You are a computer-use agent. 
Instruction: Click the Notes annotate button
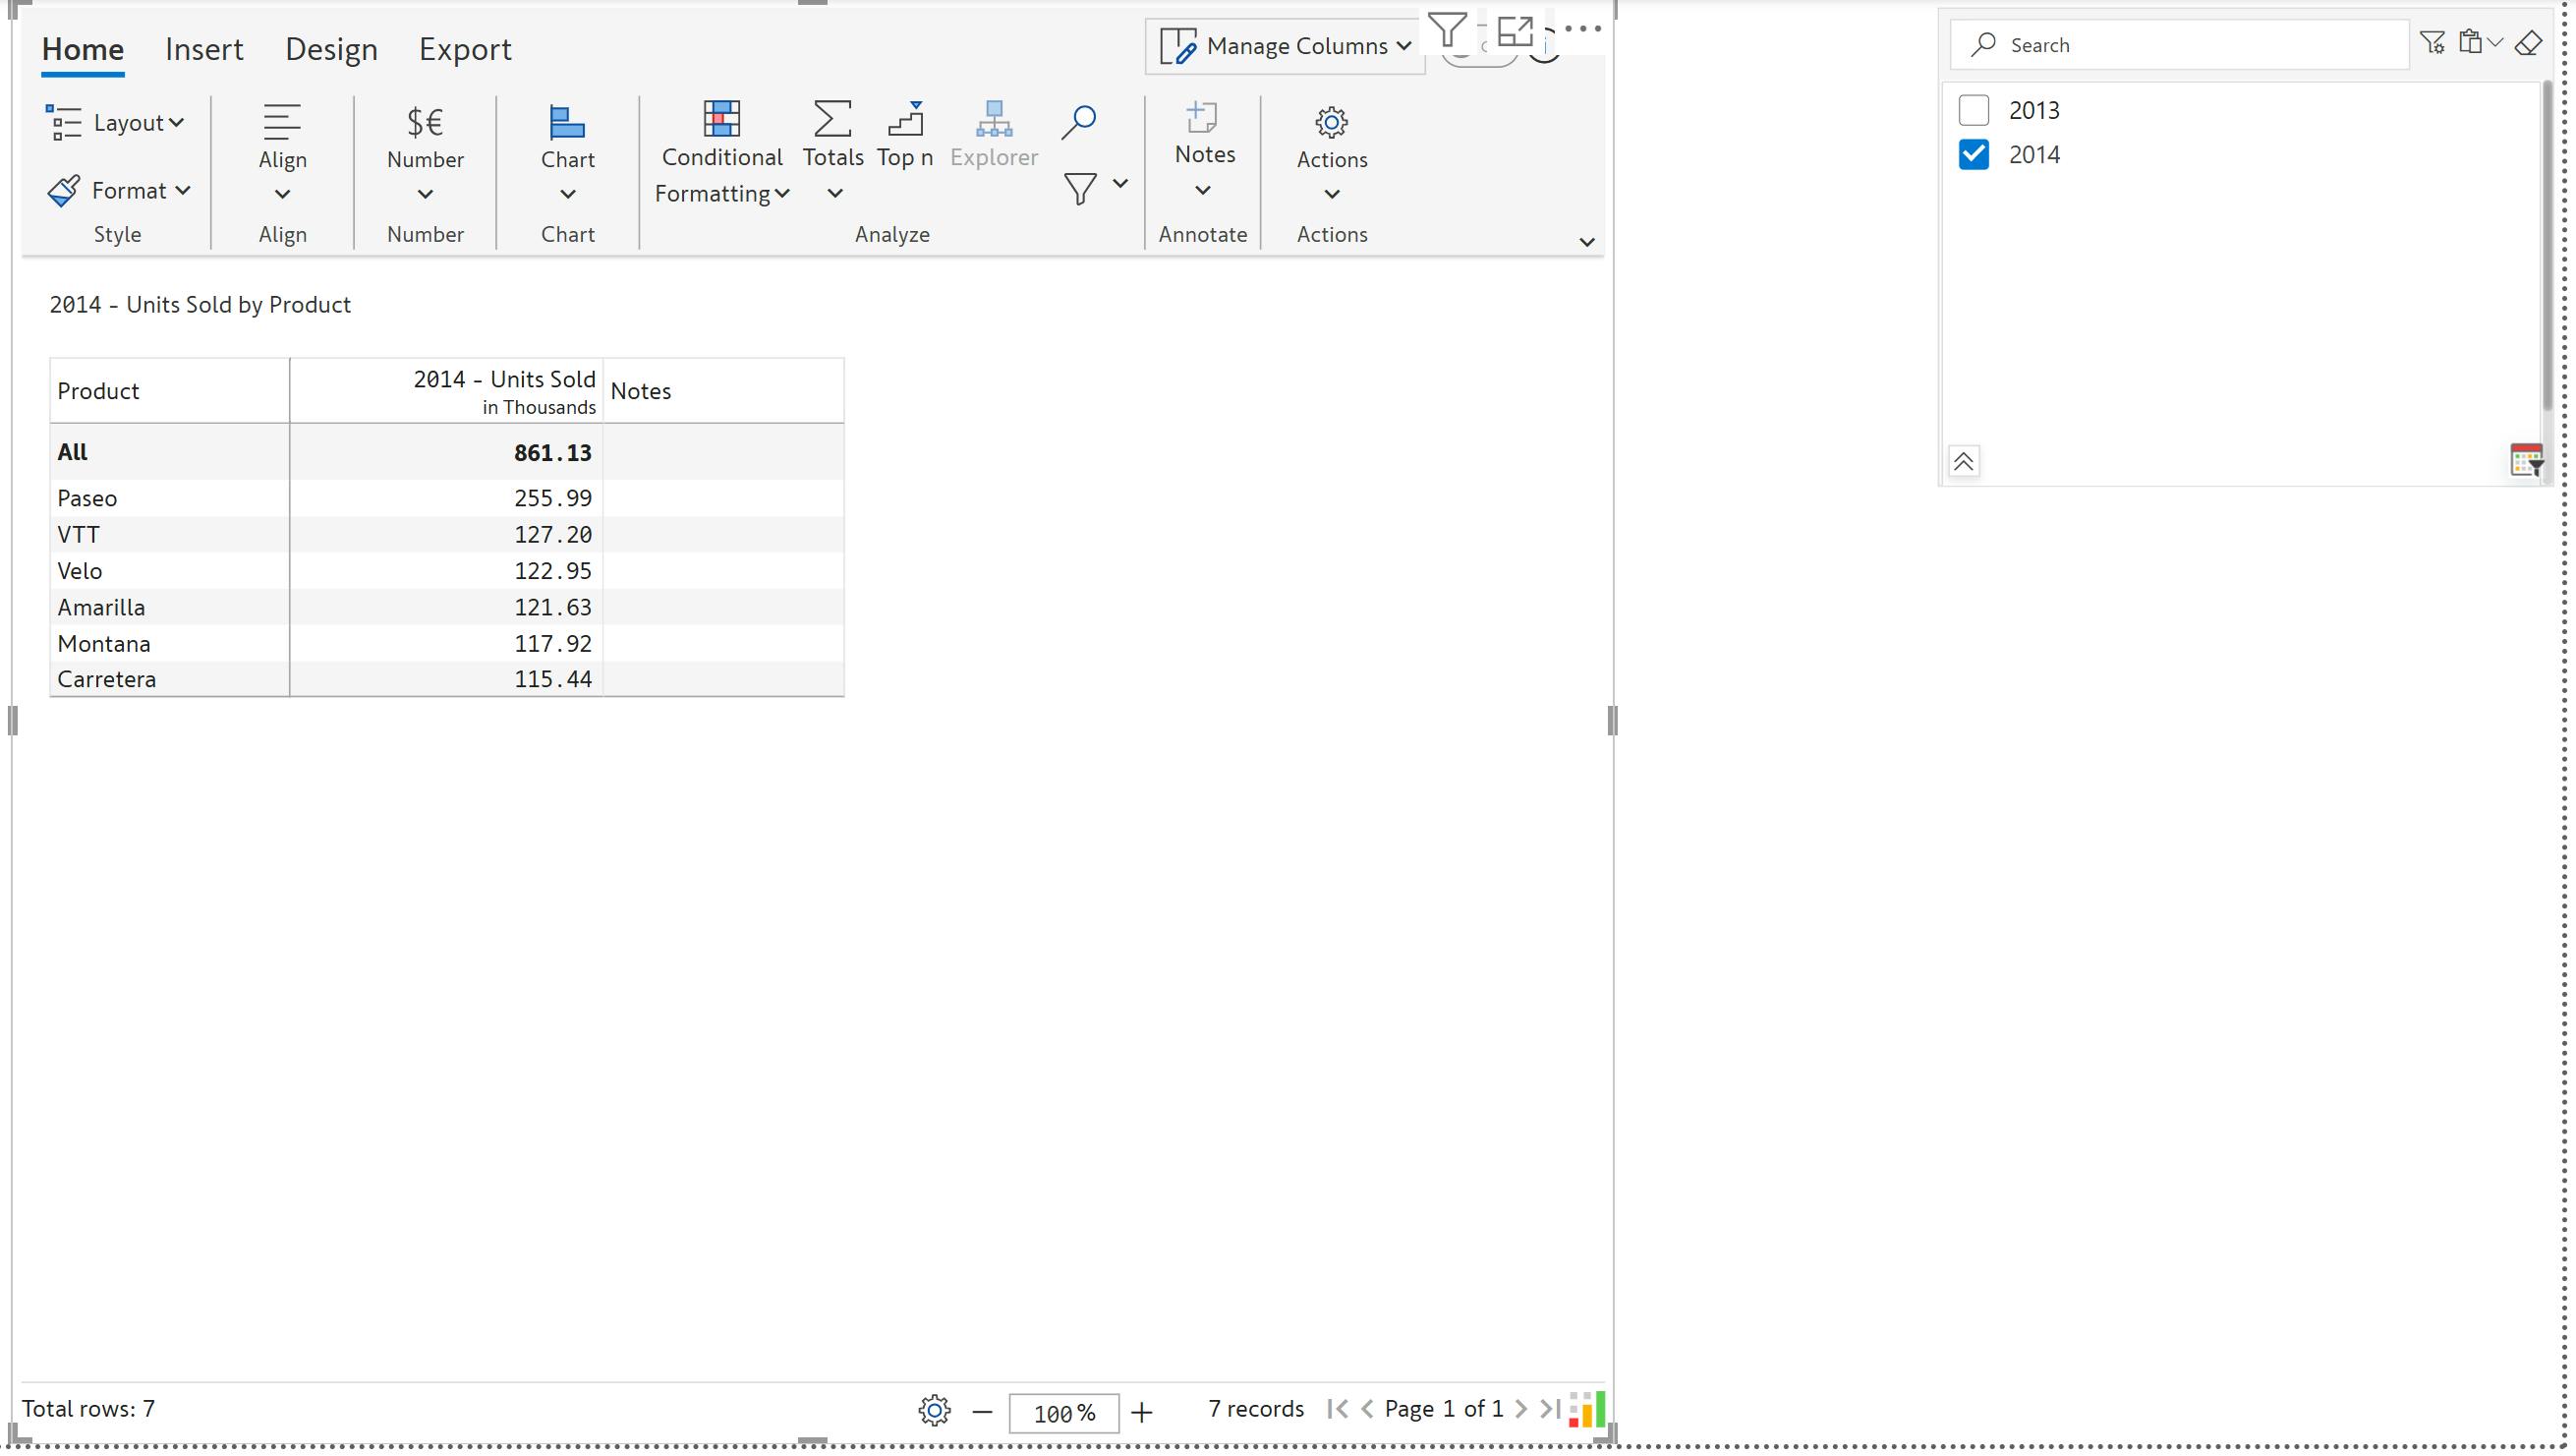click(x=1203, y=150)
